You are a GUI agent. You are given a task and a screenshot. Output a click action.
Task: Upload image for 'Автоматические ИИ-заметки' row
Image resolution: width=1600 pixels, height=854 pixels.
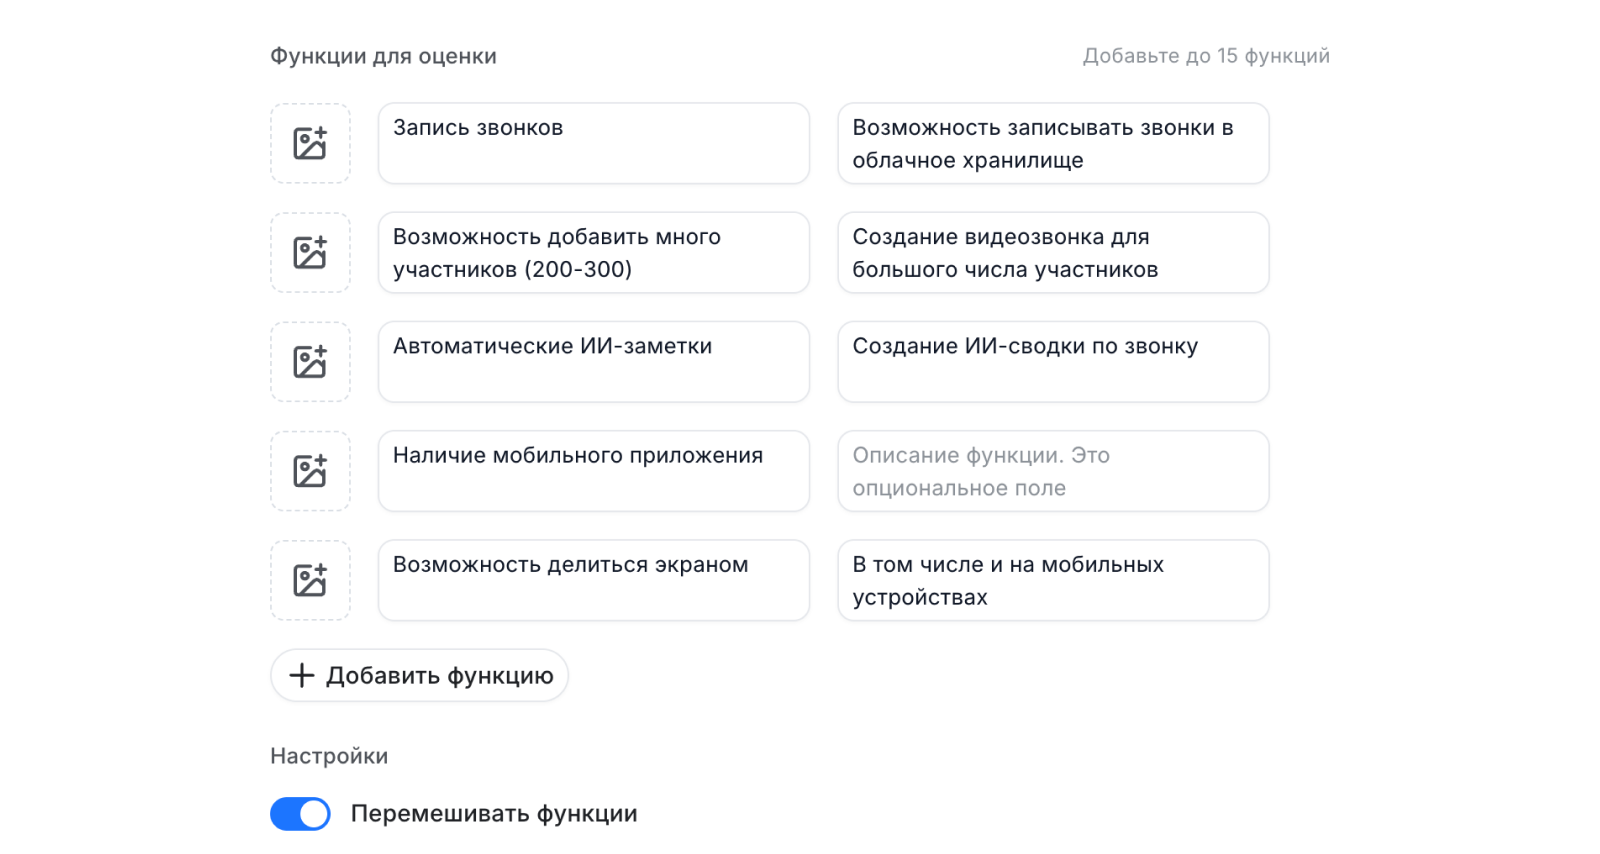click(310, 361)
